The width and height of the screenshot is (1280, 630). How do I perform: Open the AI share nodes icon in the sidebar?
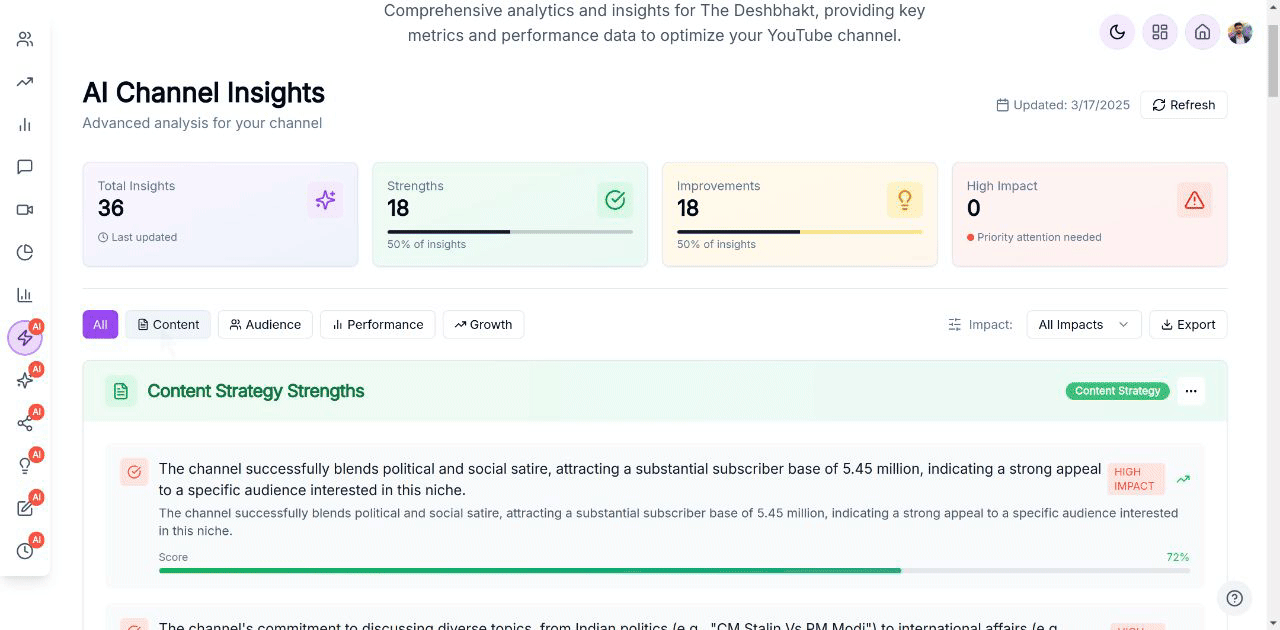point(25,423)
